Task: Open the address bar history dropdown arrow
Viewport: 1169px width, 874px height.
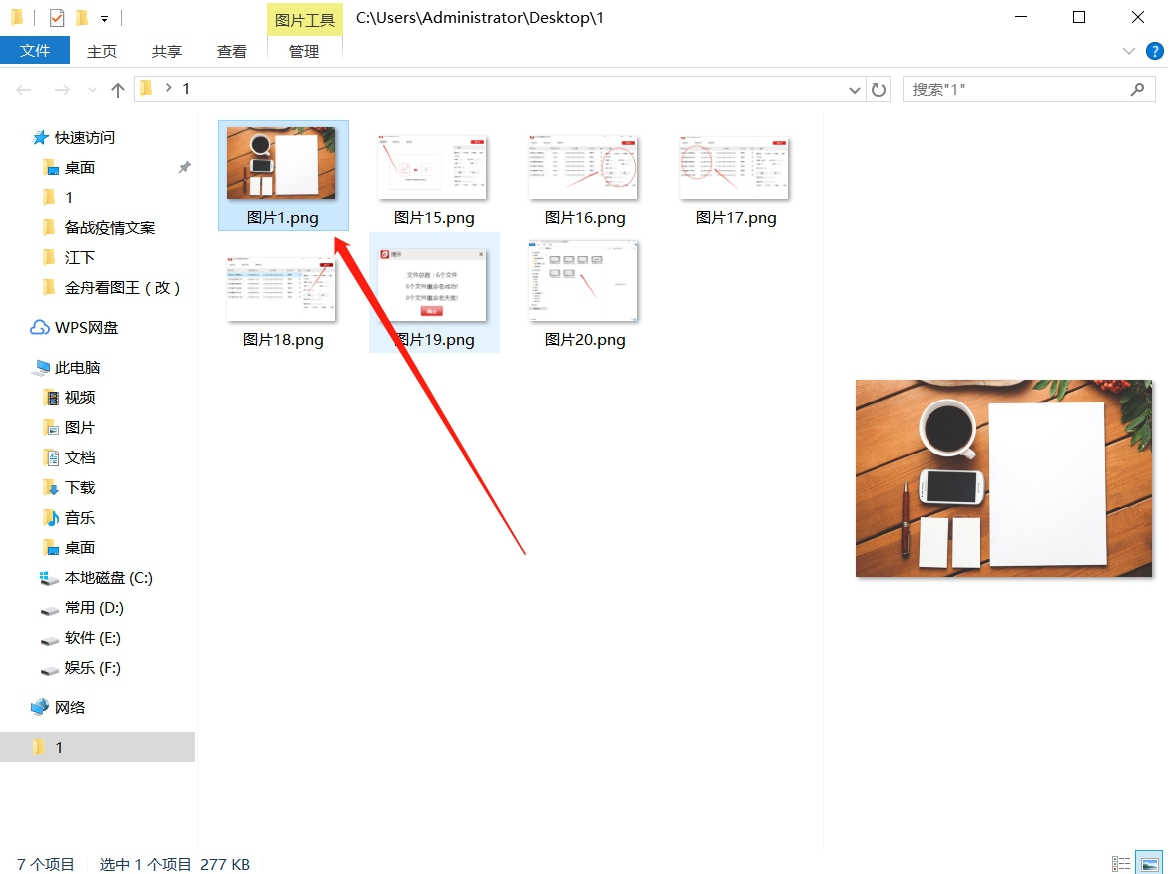Action: click(x=855, y=89)
